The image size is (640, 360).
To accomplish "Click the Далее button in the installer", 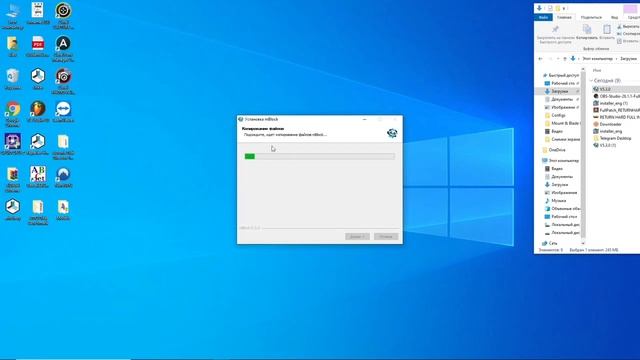I will point(357,236).
